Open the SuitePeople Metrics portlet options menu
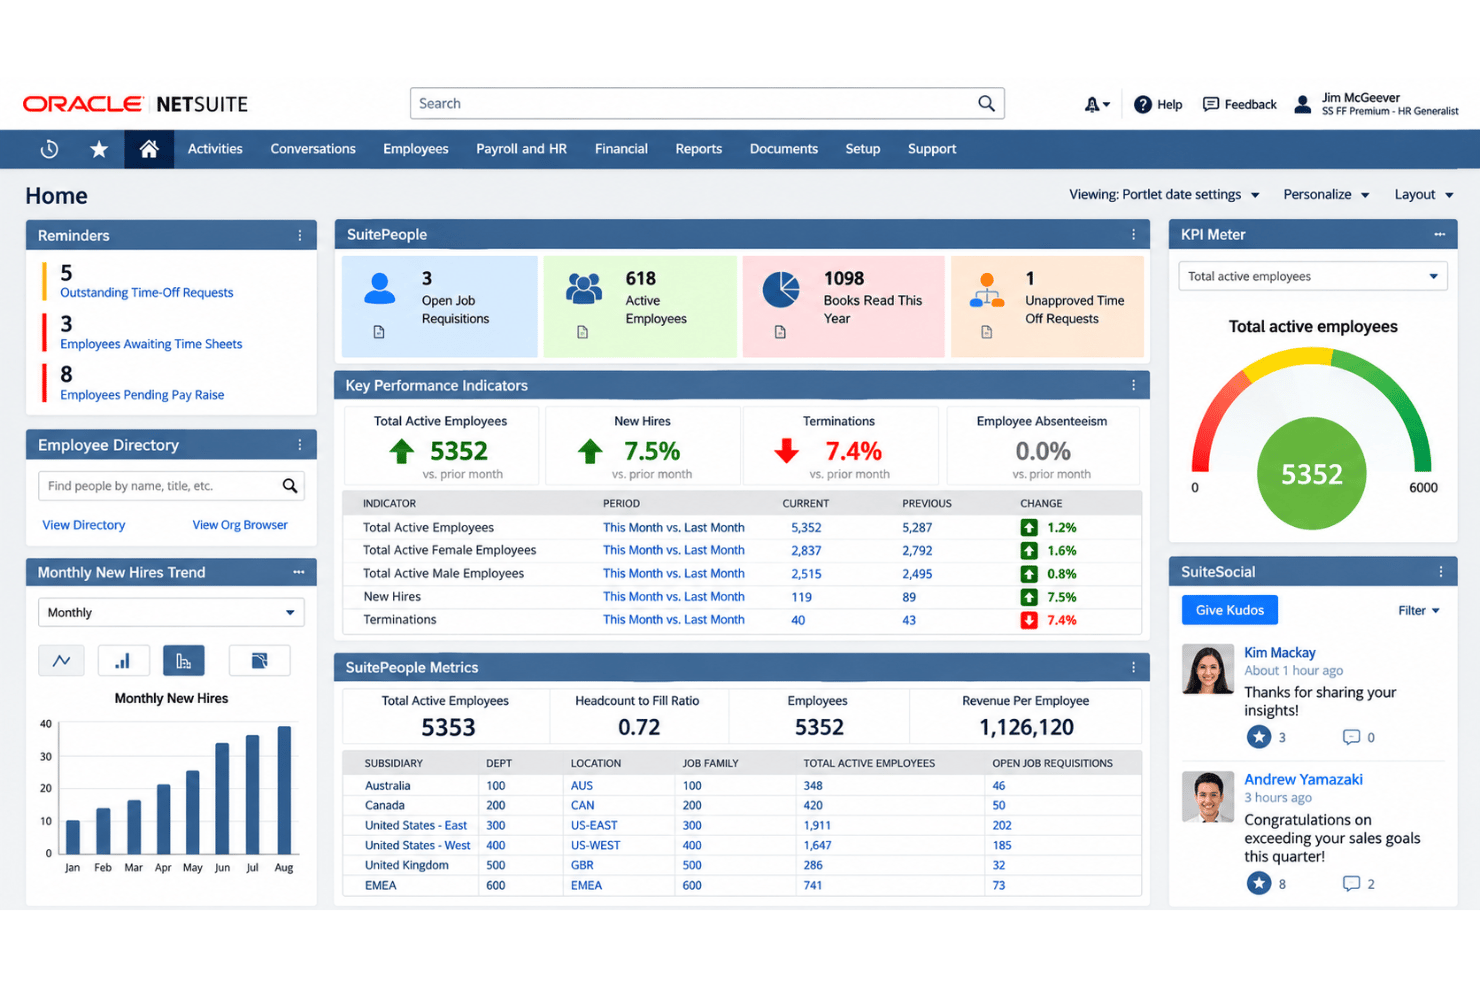Screen dimensions: 1480x987 (1133, 667)
